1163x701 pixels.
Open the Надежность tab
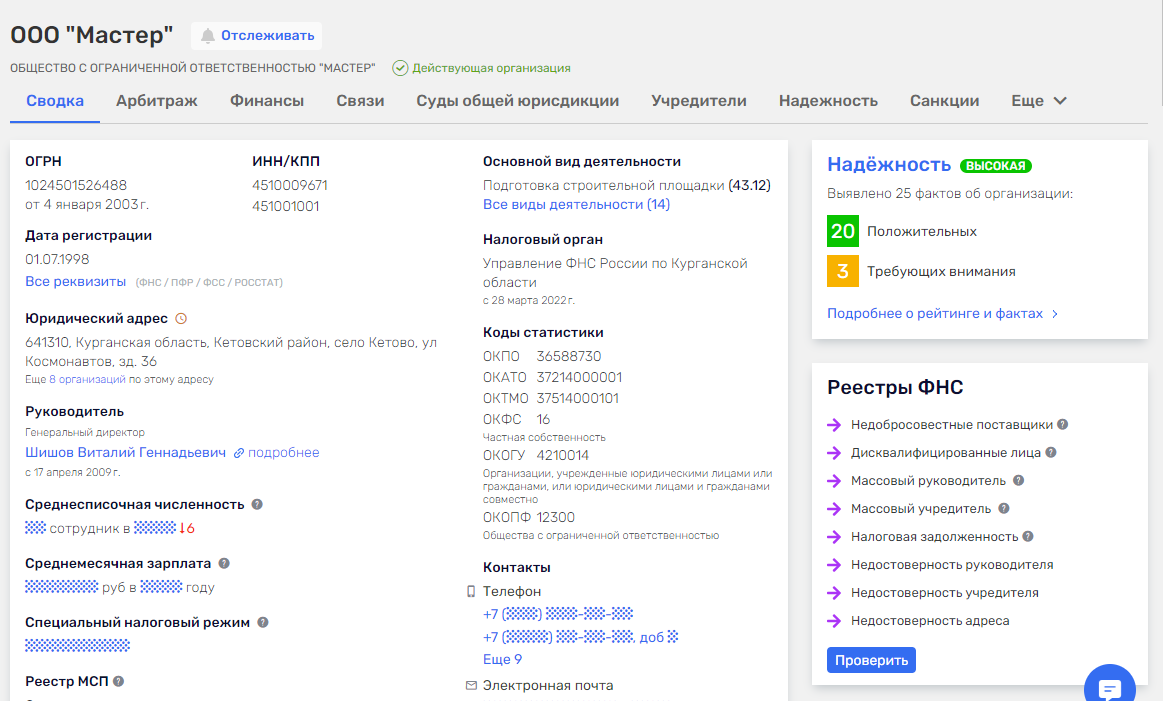pyautogui.click(x=828, y=101)
